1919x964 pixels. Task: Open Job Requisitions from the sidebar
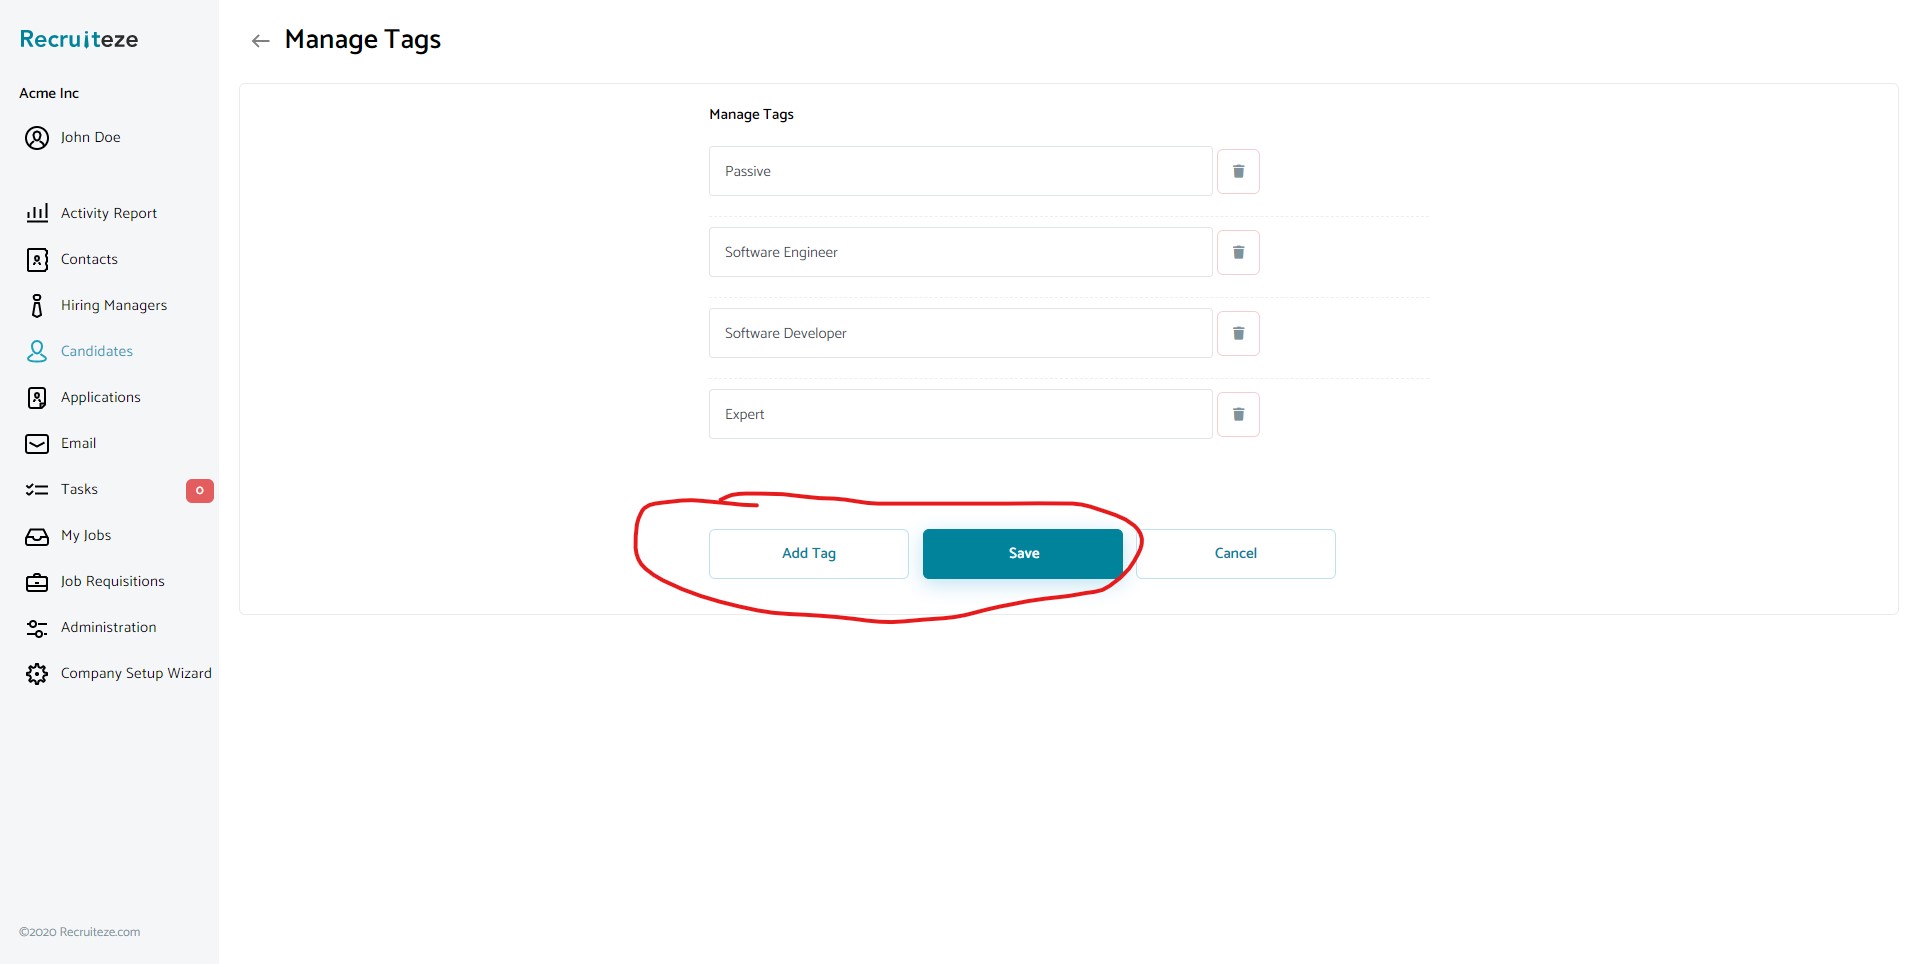[x=111, y=581]
